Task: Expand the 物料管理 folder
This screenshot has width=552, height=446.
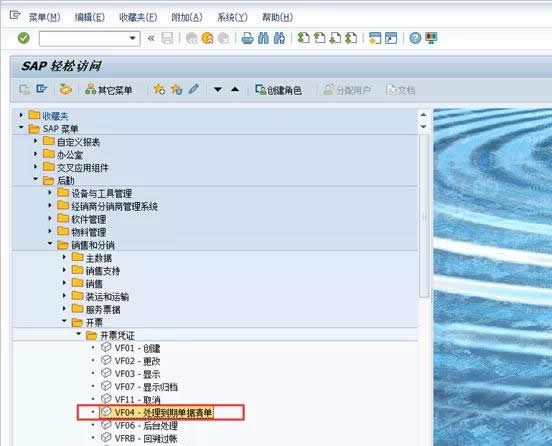Action: pyautogui.click(x=50, y=231)
